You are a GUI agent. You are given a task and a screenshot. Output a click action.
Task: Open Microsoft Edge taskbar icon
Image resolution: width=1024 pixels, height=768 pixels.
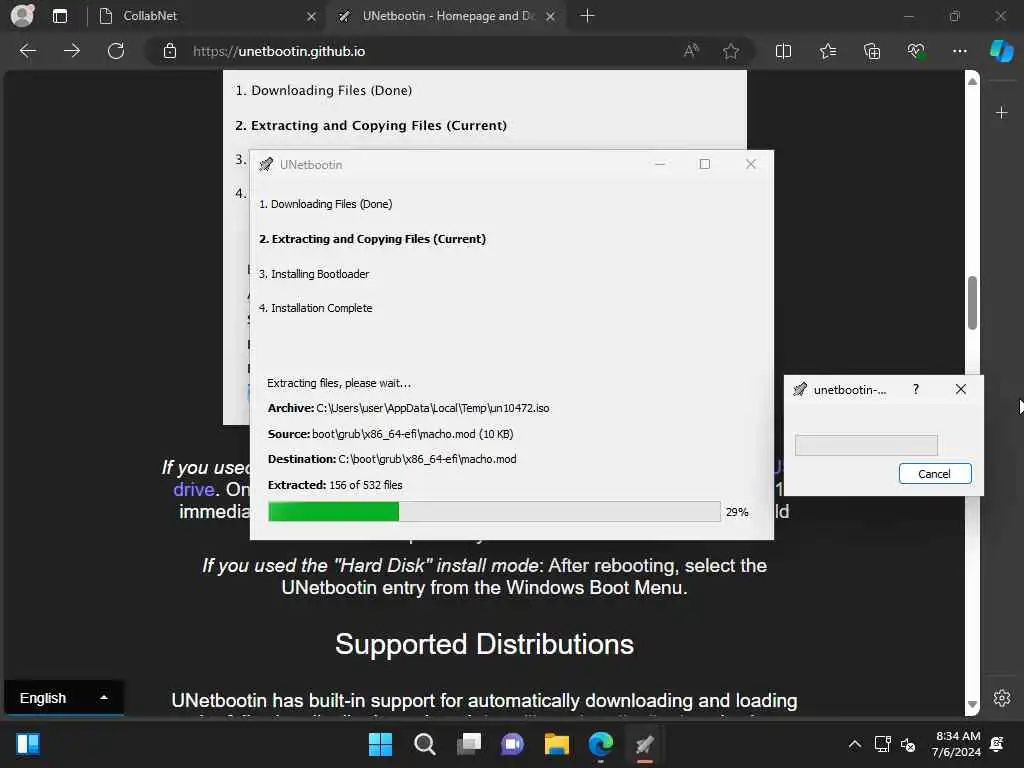[x=601, y=744]
